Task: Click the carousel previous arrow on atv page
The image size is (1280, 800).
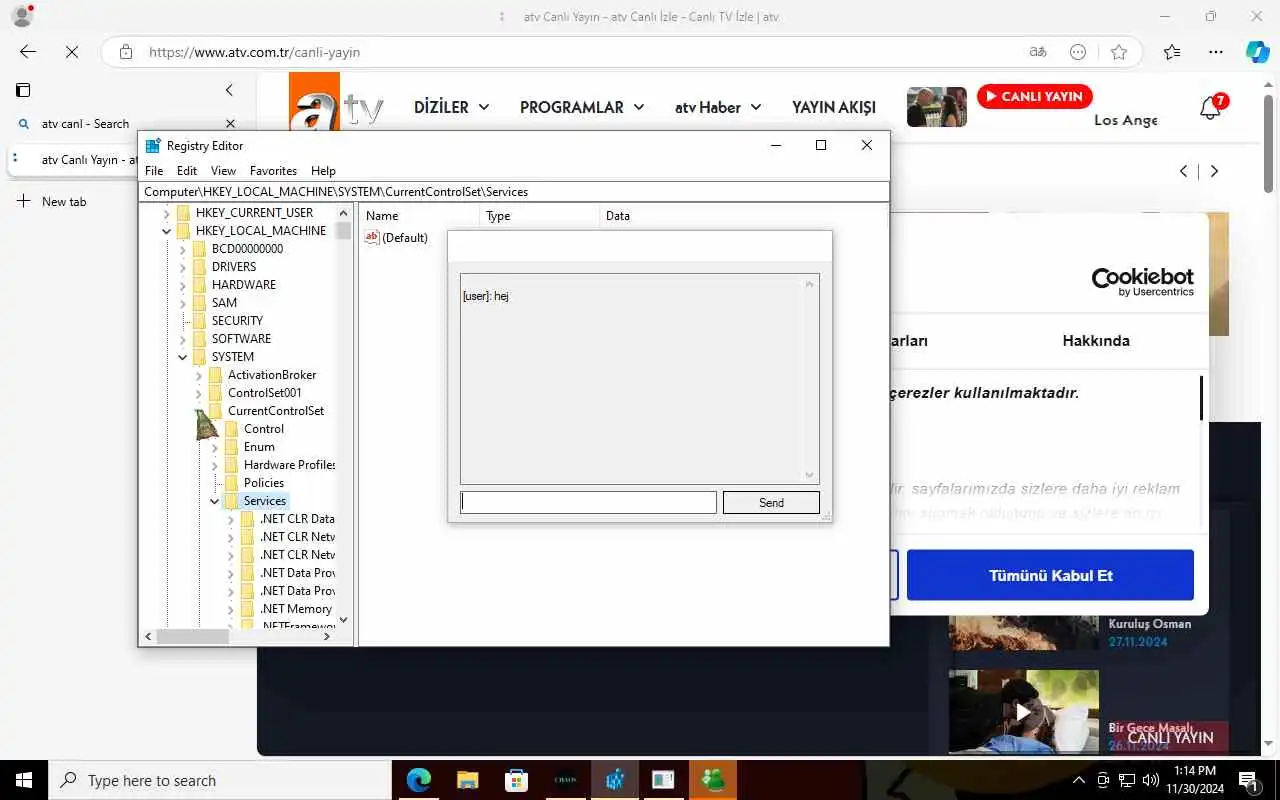Action: (1184, 171)
